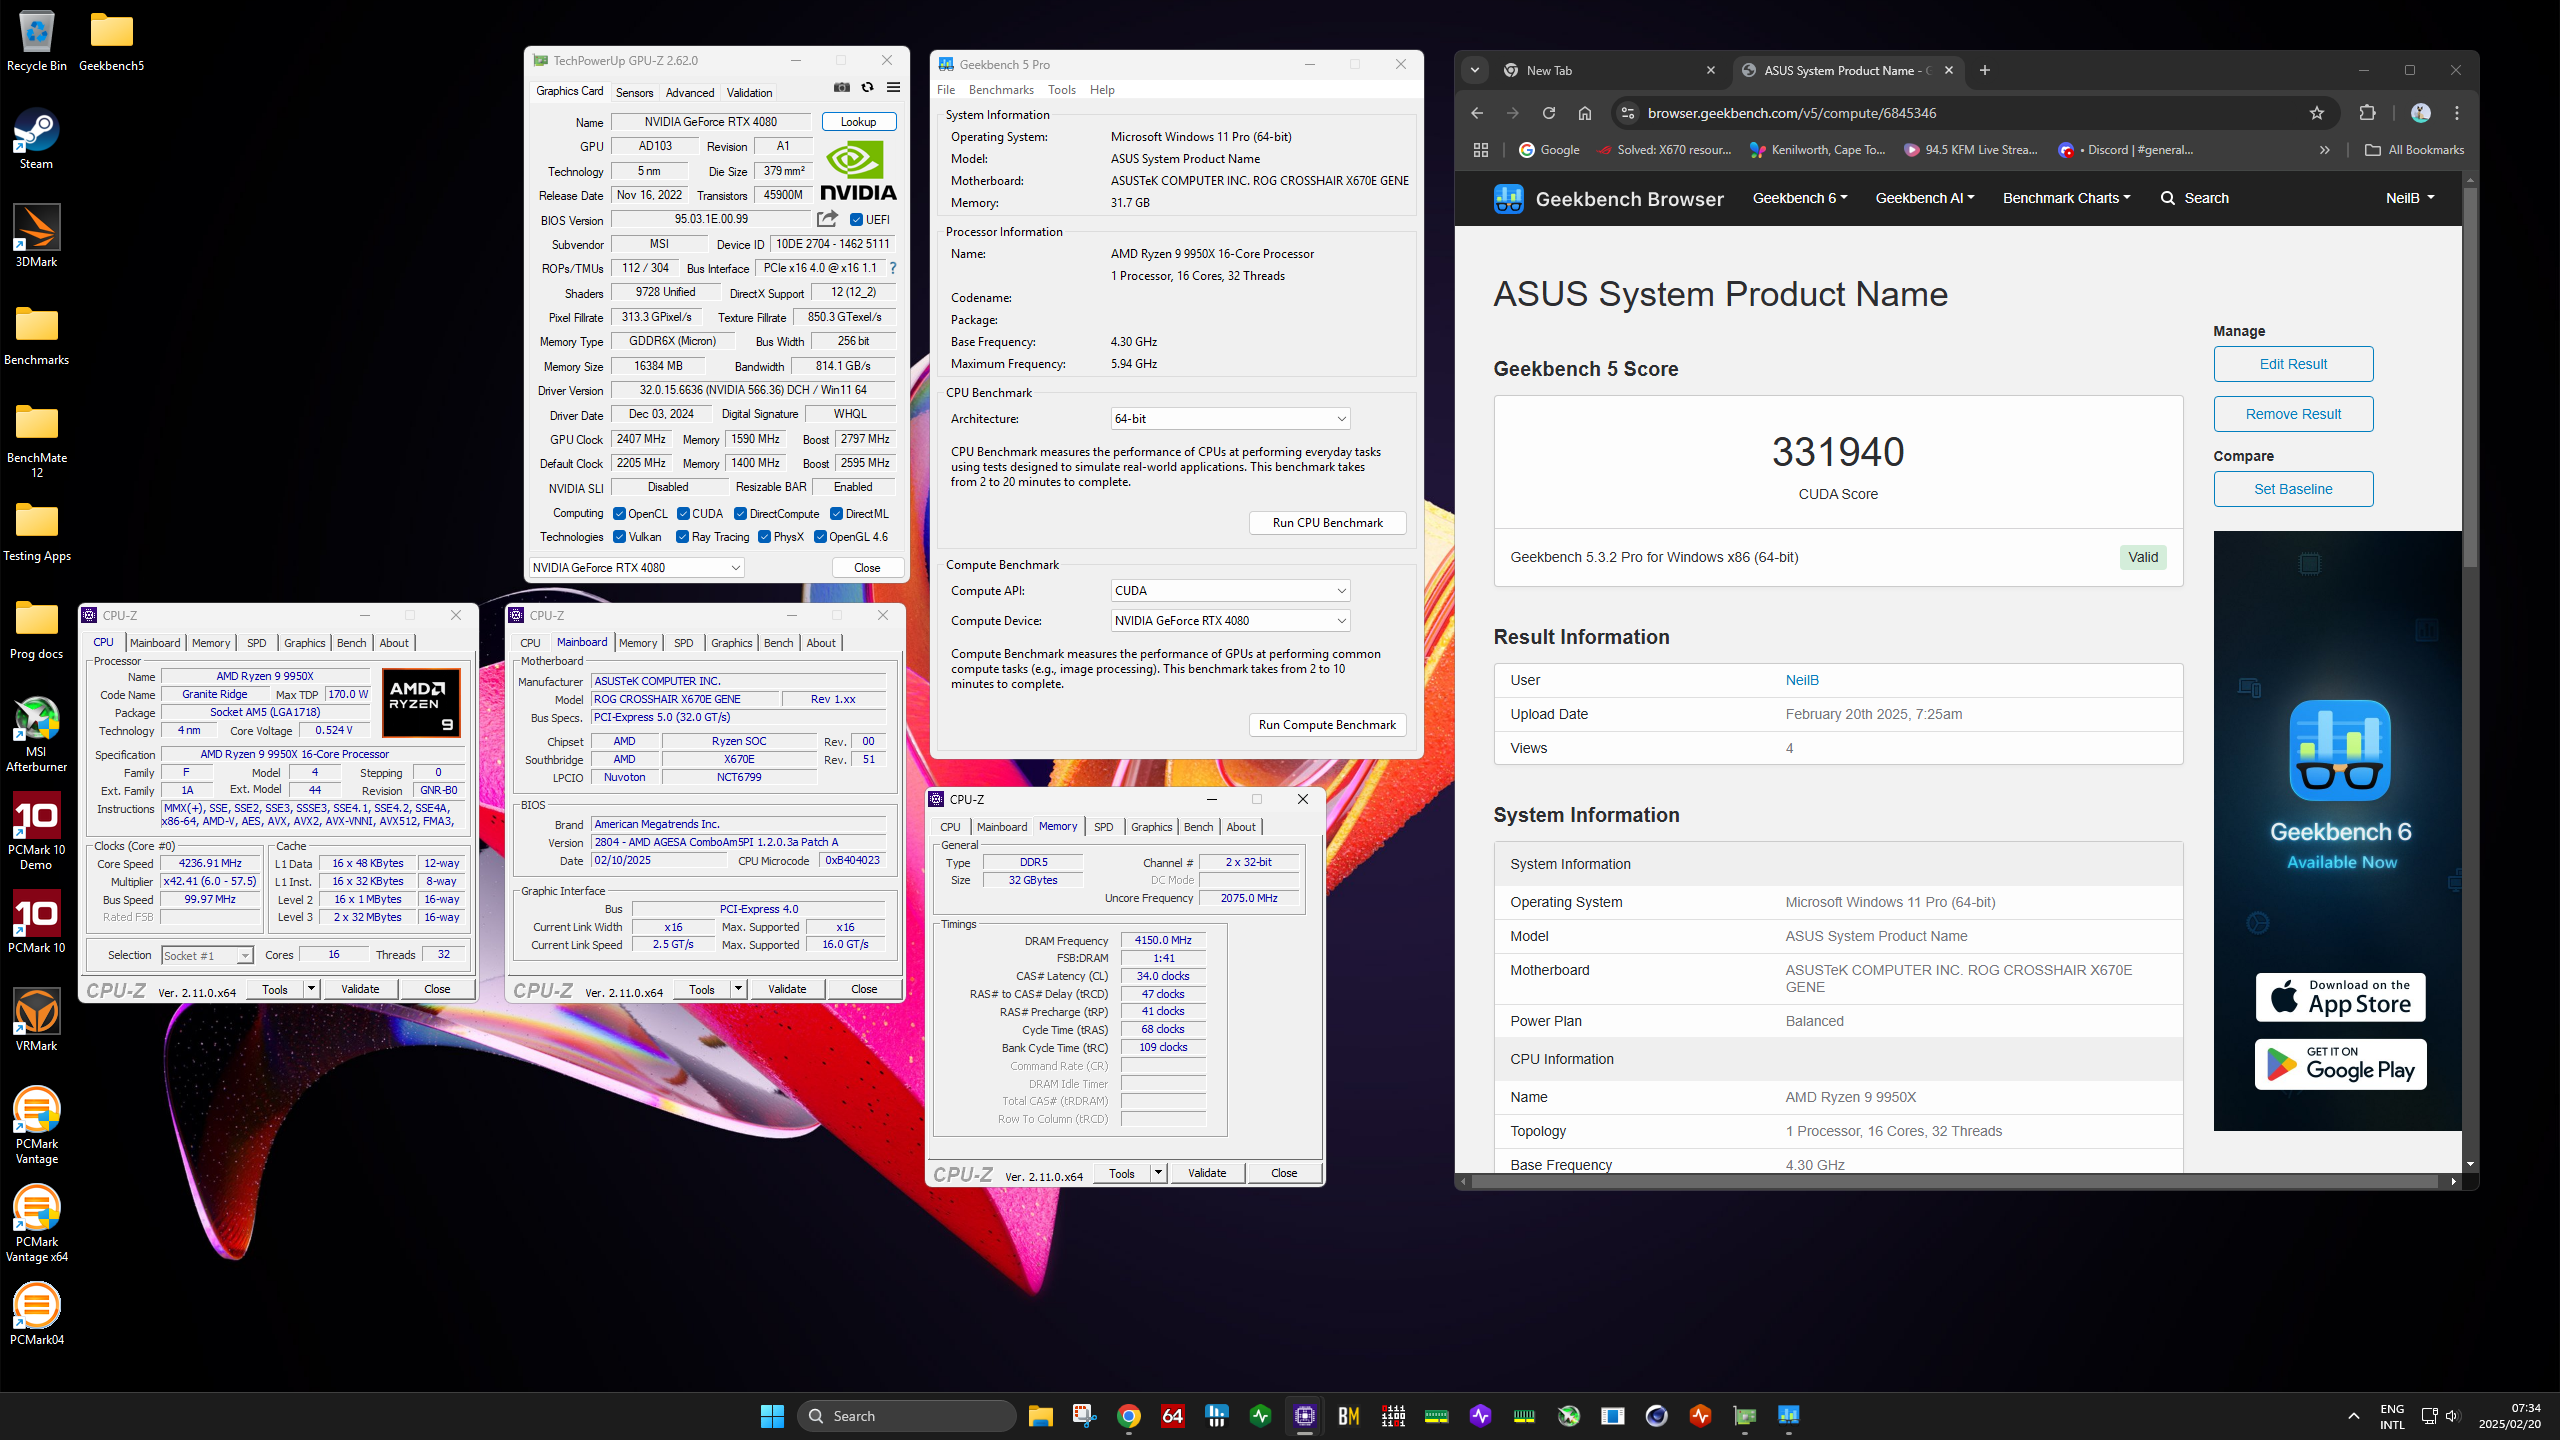This screenshot has height=1440, width=2560.
Task: Click the GPU-Z BIOS export share icon
Action: pyautogui.click(x=827, y=219)
